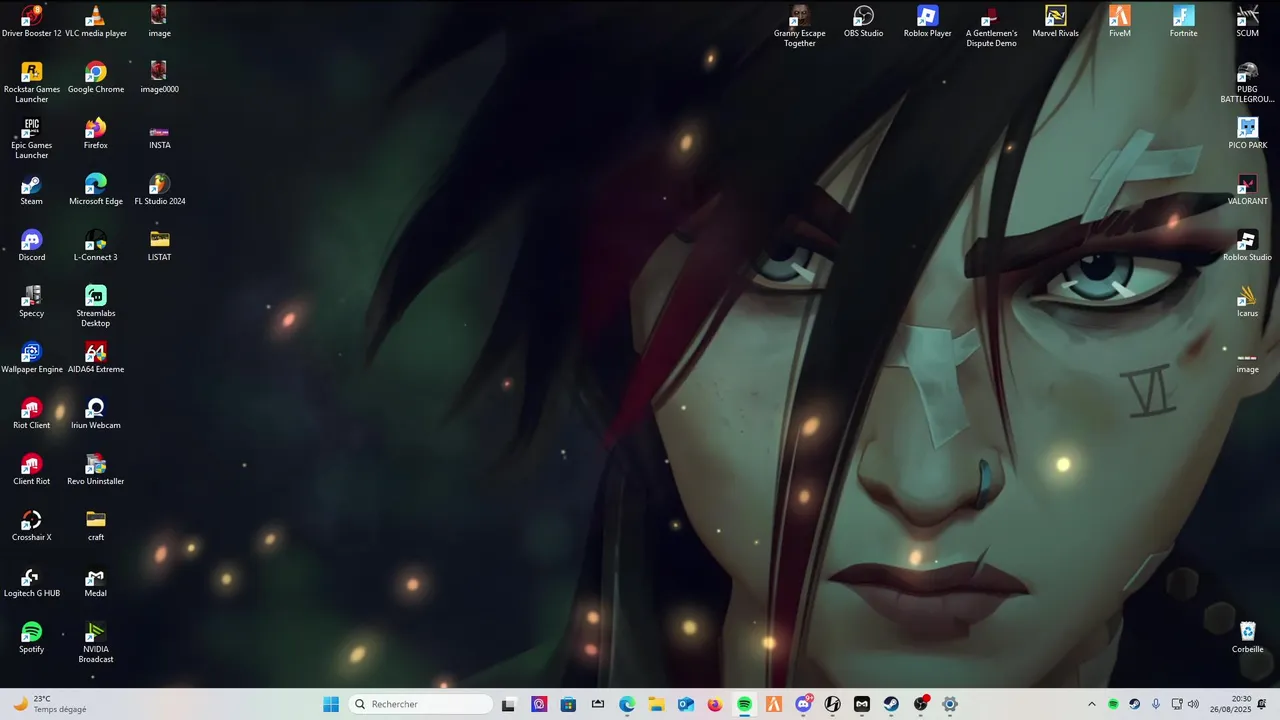Select the Roblox Player shortcut
The image size is (1280, 720).
[x=928, y=21]
